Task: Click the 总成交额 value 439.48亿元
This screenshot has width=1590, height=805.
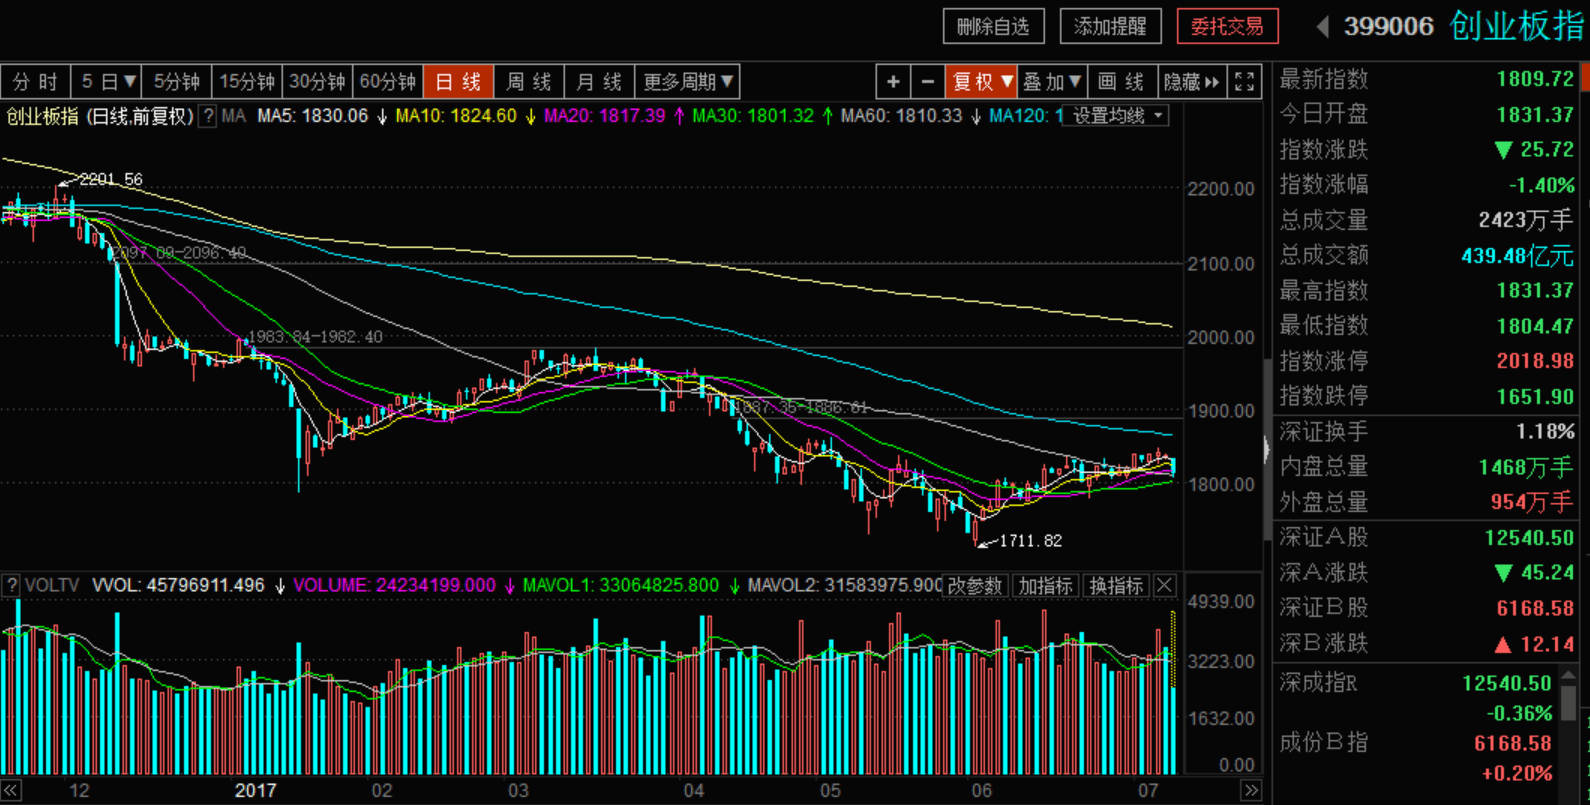Action: coord(1518,256)
